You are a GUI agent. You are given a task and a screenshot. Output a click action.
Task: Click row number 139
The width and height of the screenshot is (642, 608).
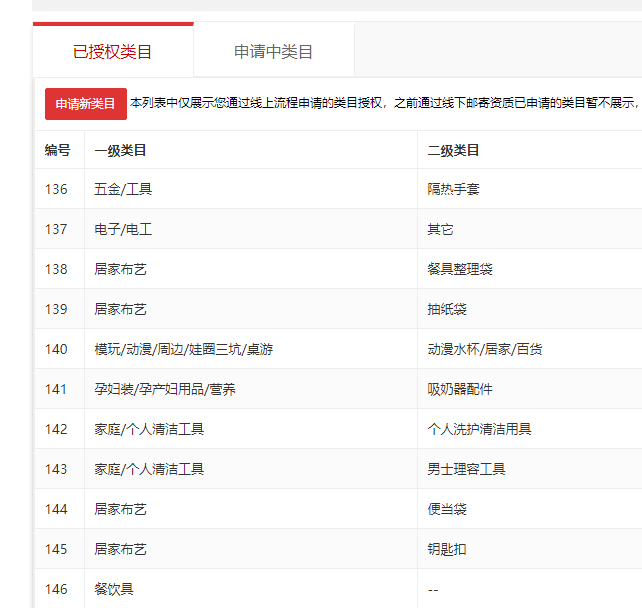tap(56, 309)
